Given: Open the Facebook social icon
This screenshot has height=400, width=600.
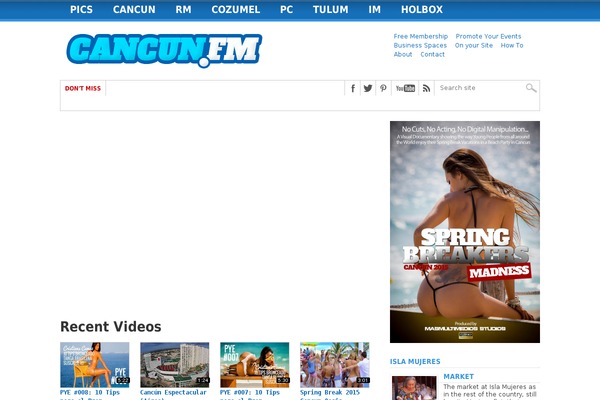Looking at the screenshot, I should click(x=353, y=88).
